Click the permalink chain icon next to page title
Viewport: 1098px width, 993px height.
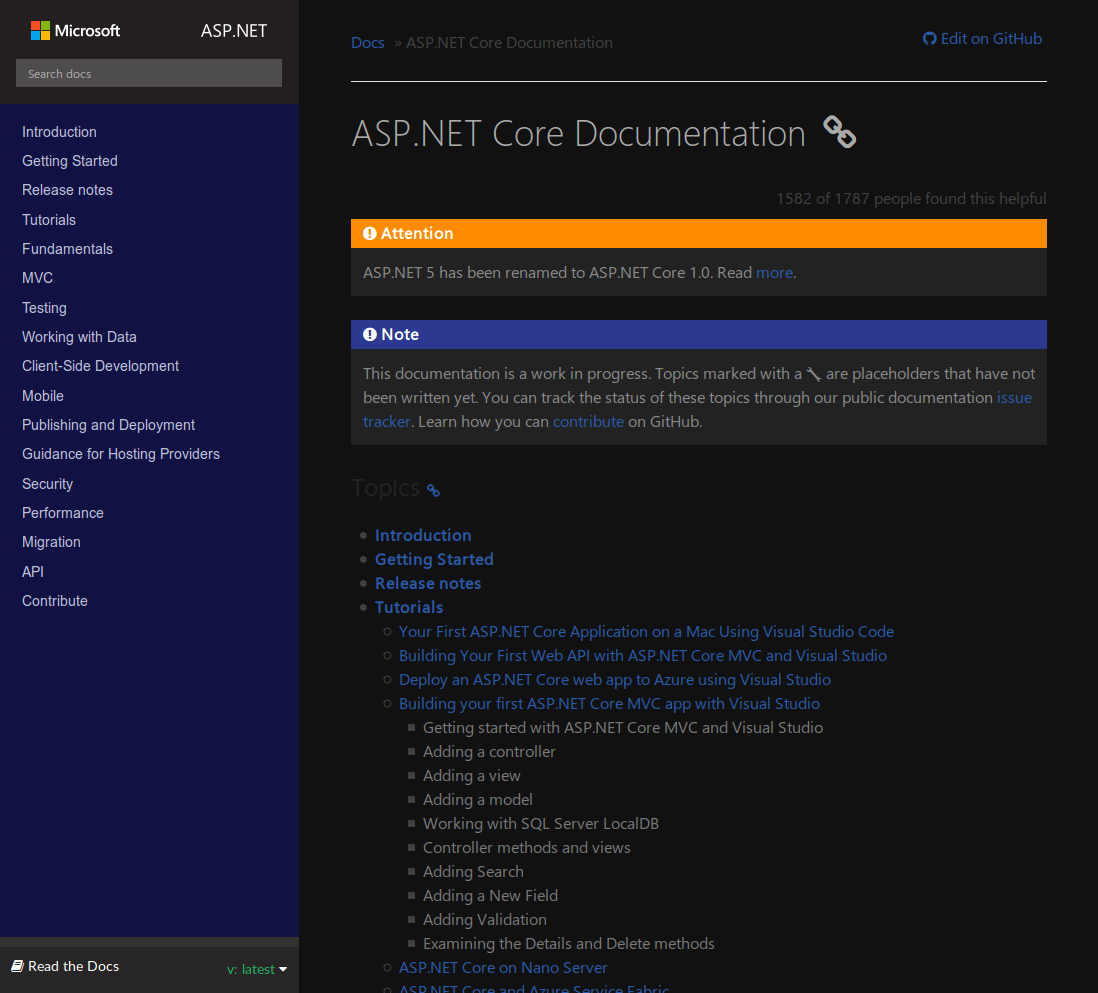coord(839,131)
